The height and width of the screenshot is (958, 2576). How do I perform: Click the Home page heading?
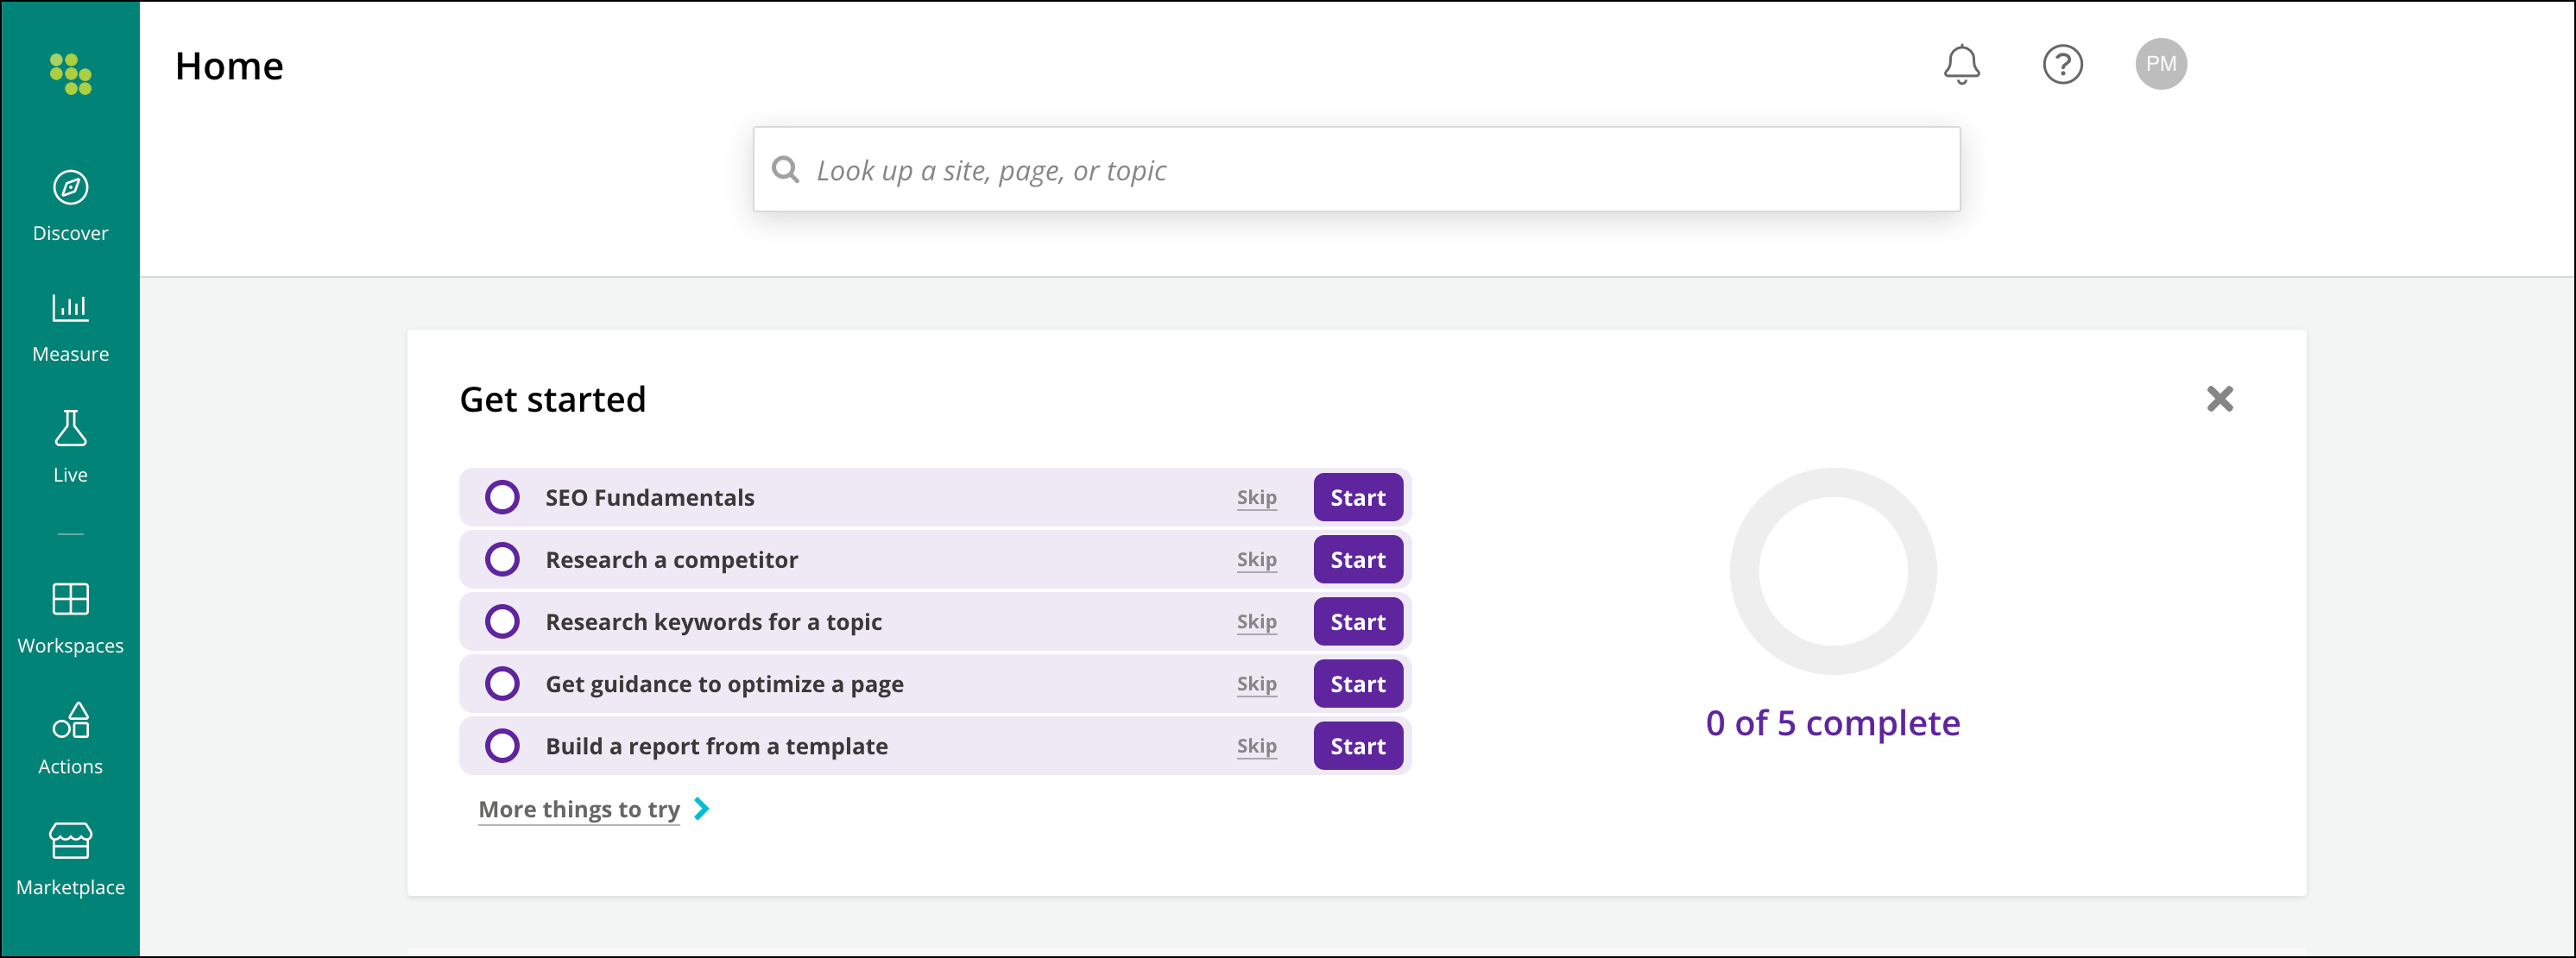click(229, 66)
